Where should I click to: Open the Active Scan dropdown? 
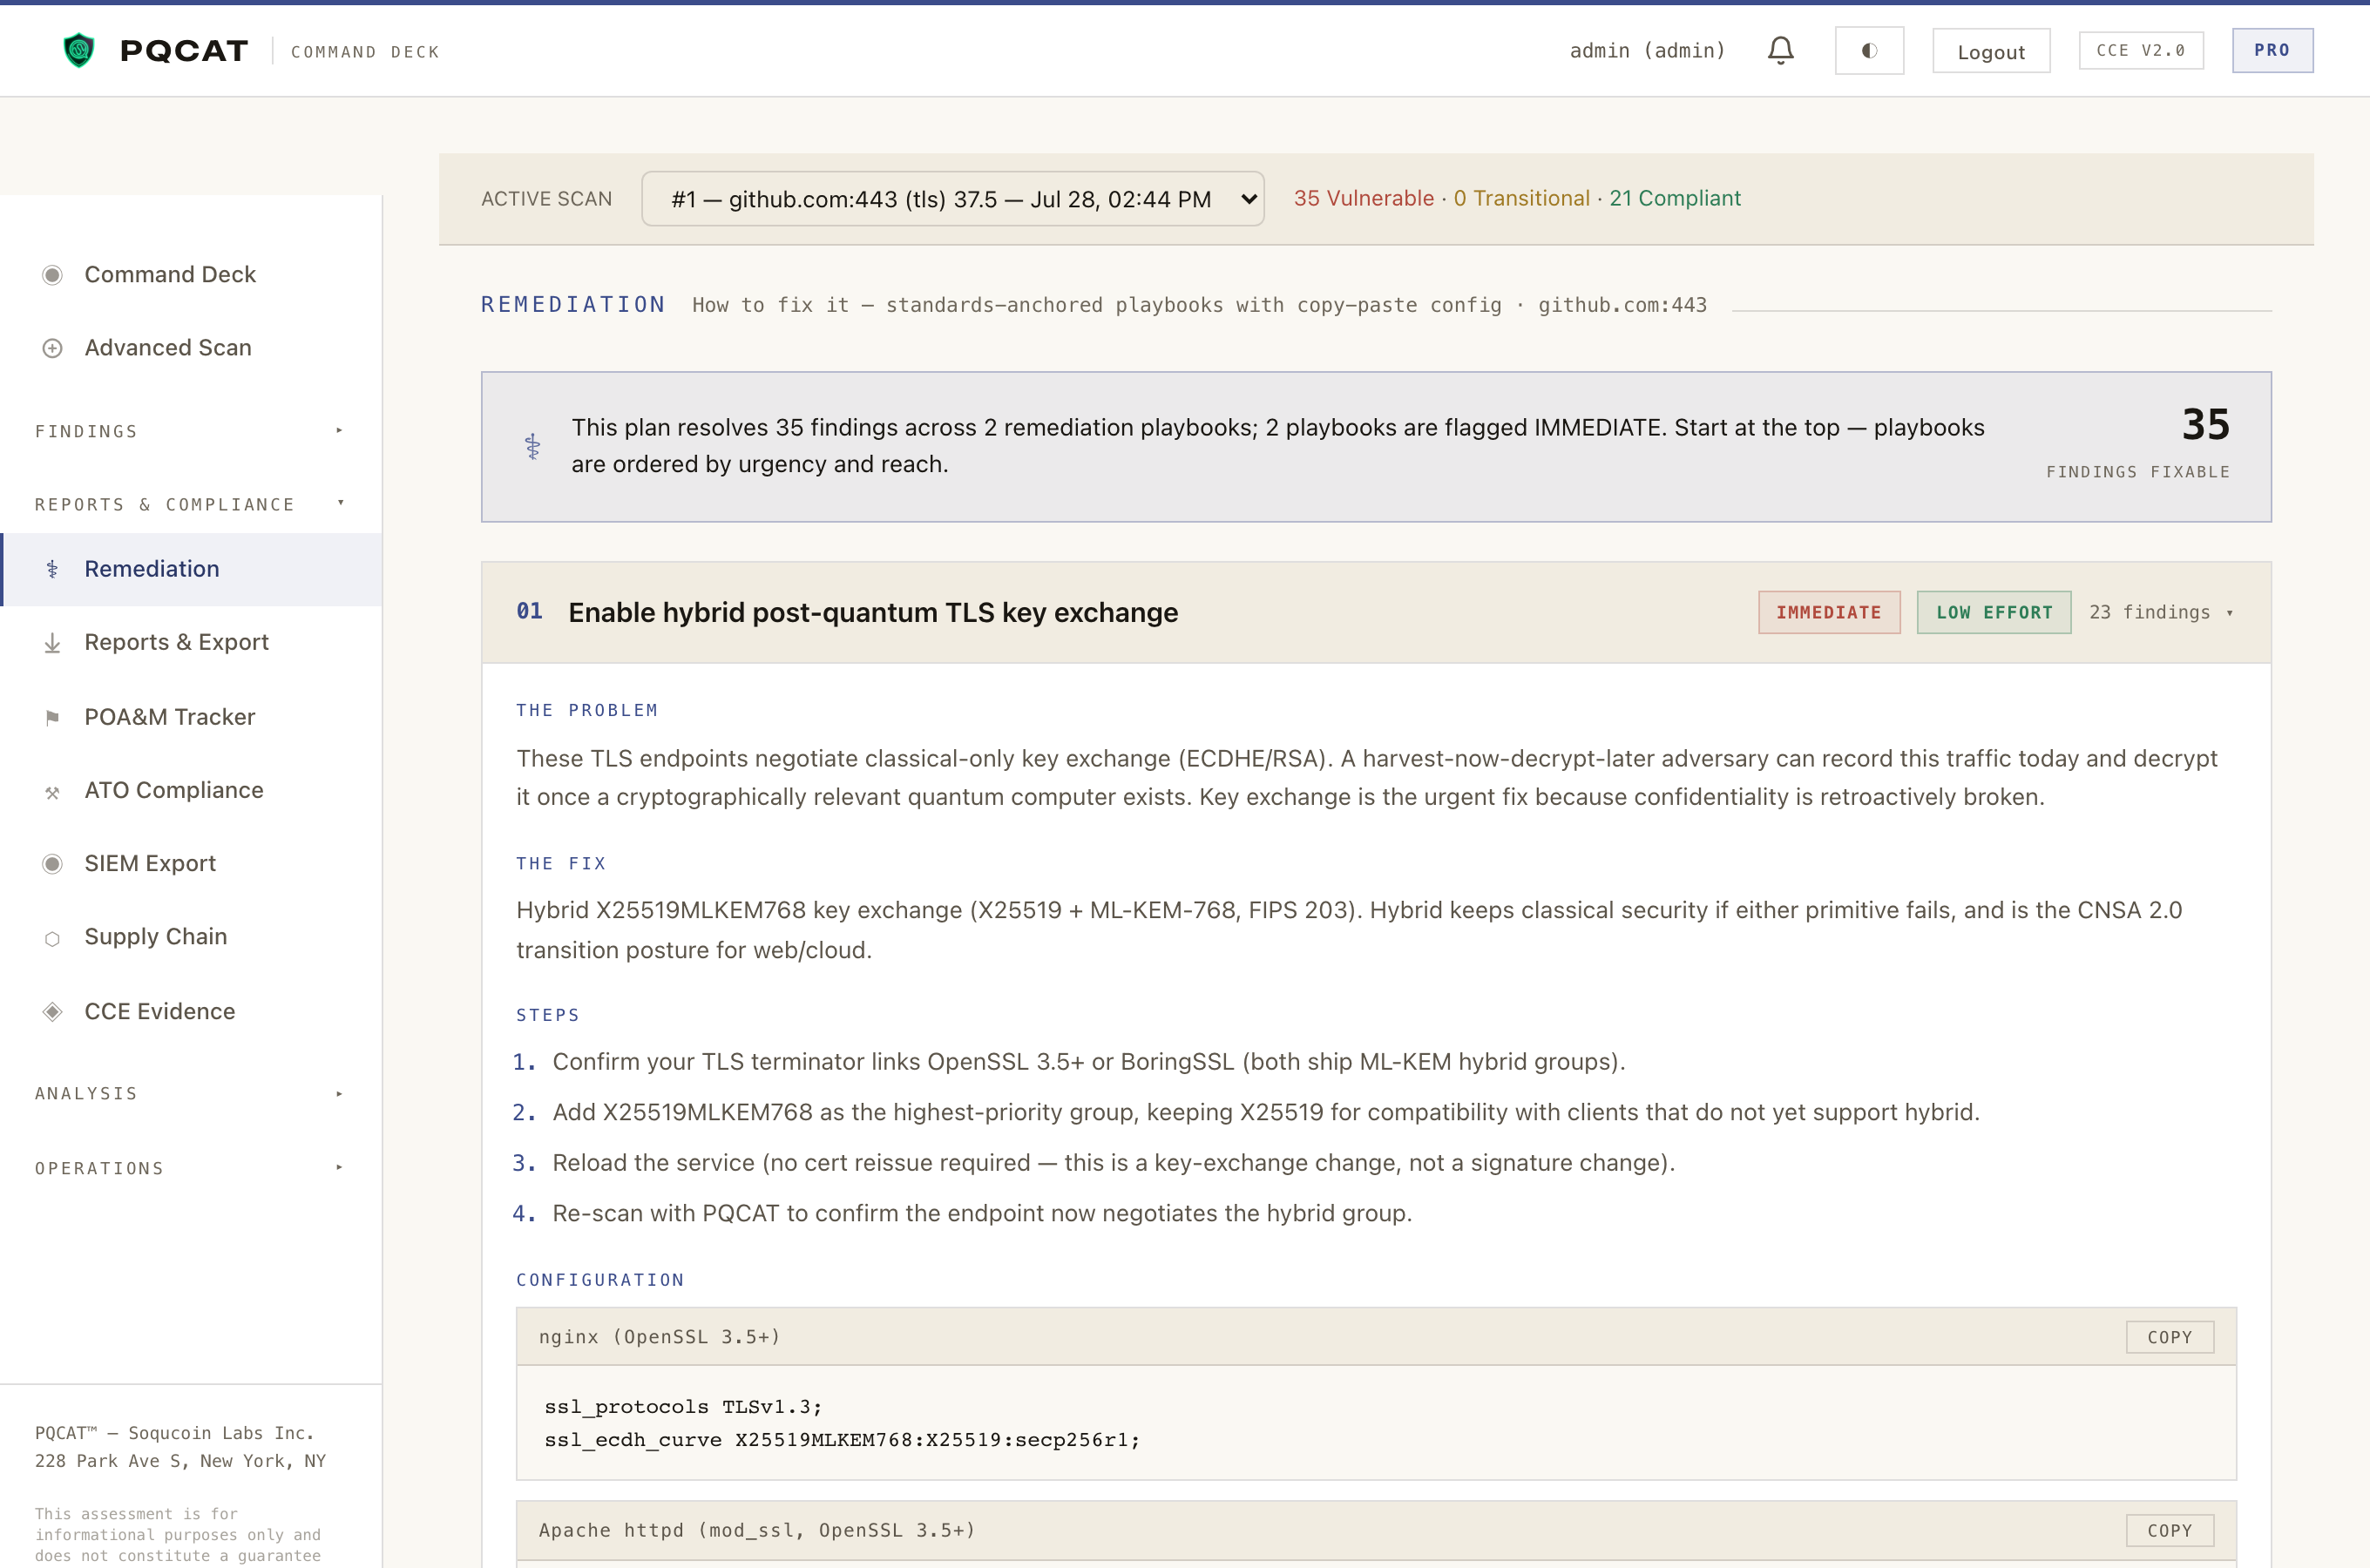952,199
